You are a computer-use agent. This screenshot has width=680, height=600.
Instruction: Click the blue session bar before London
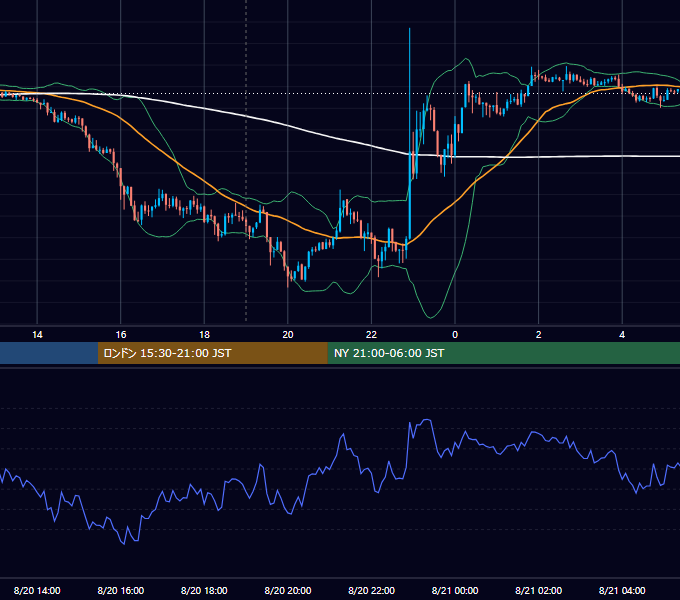tap(49, 353)
